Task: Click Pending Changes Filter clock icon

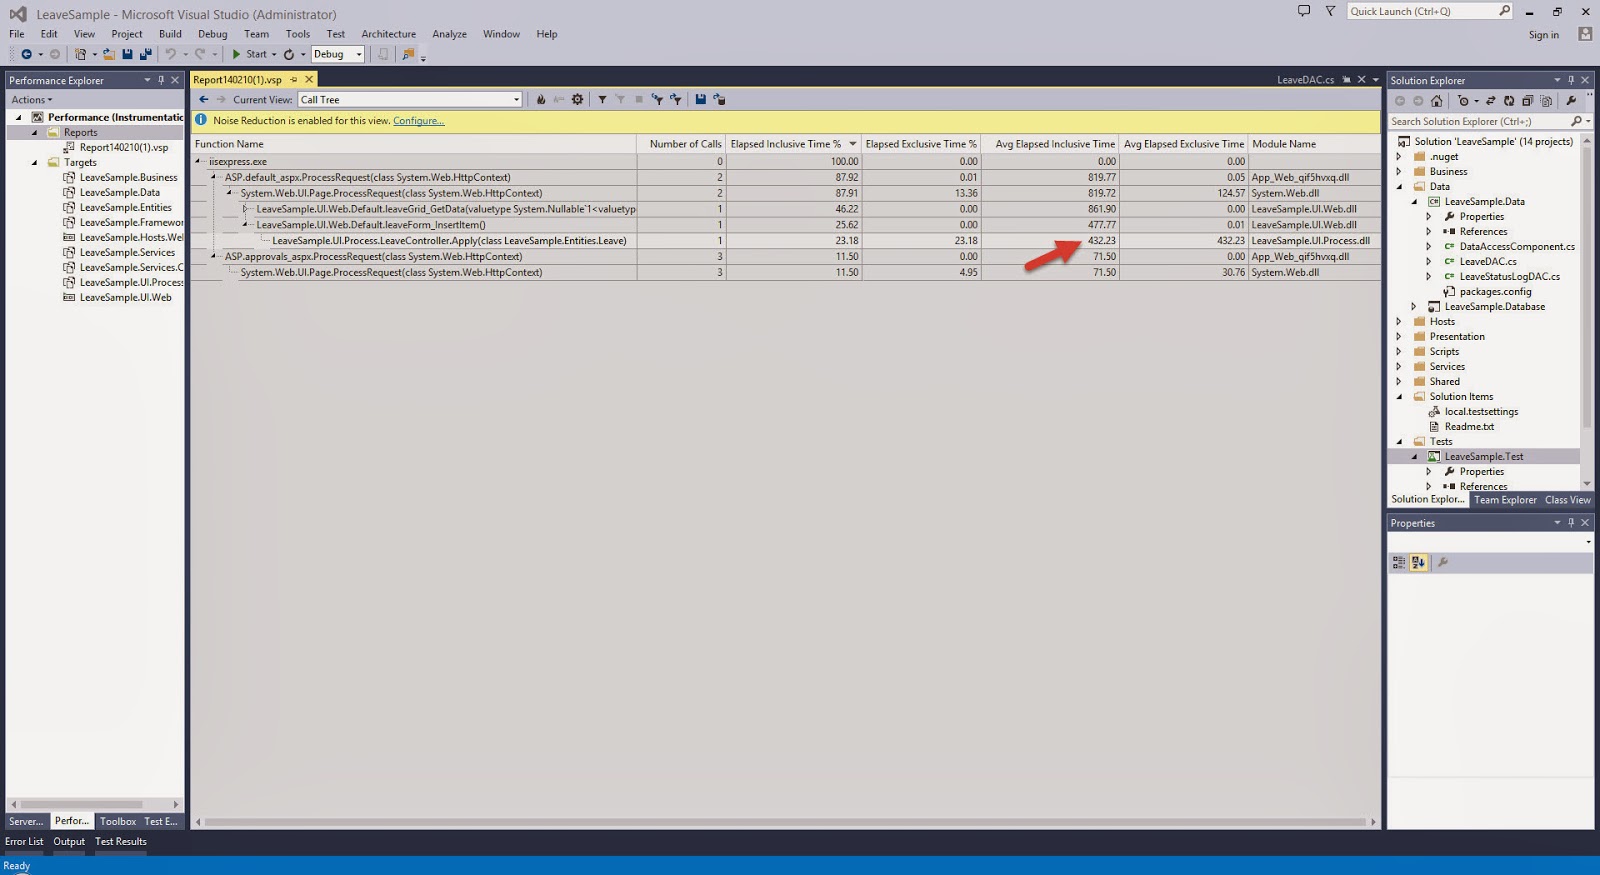Action: pyautogui.click(x=1463, y=101)
